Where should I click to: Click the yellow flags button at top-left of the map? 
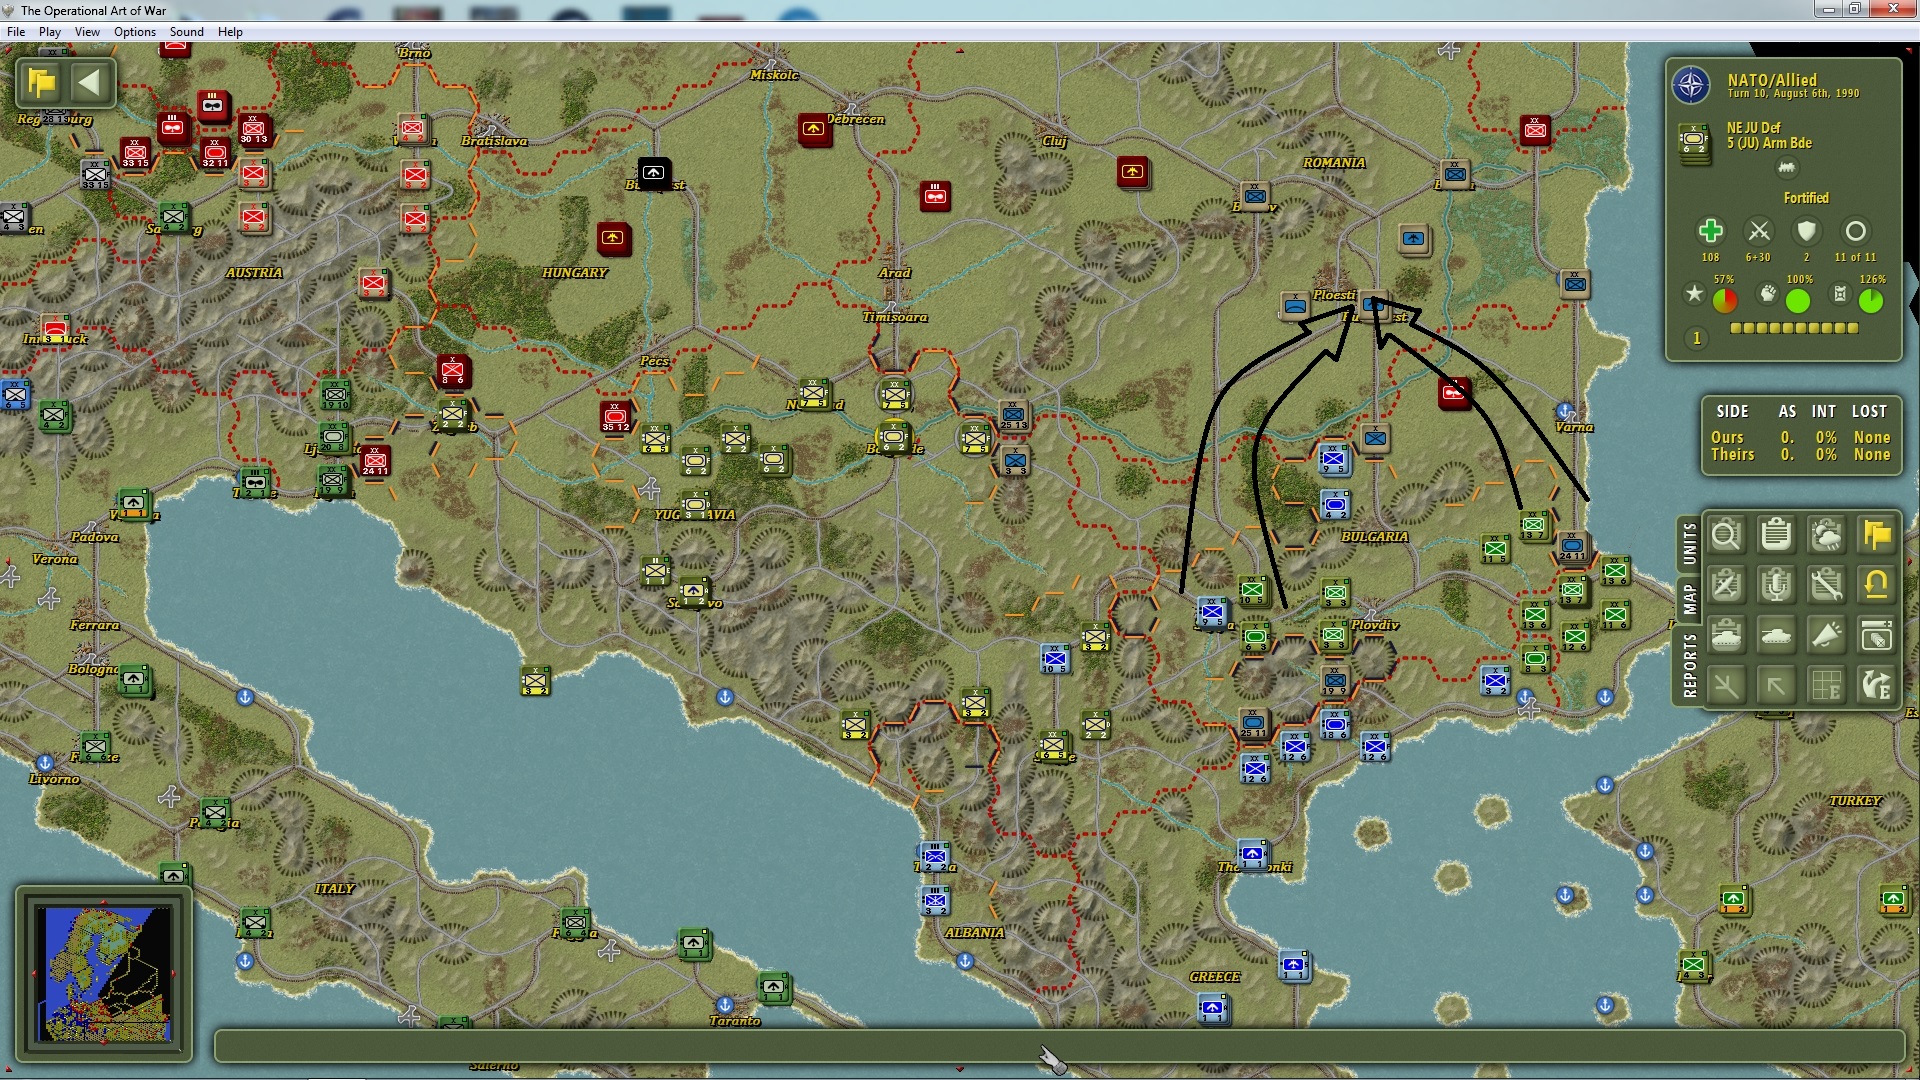42,82
